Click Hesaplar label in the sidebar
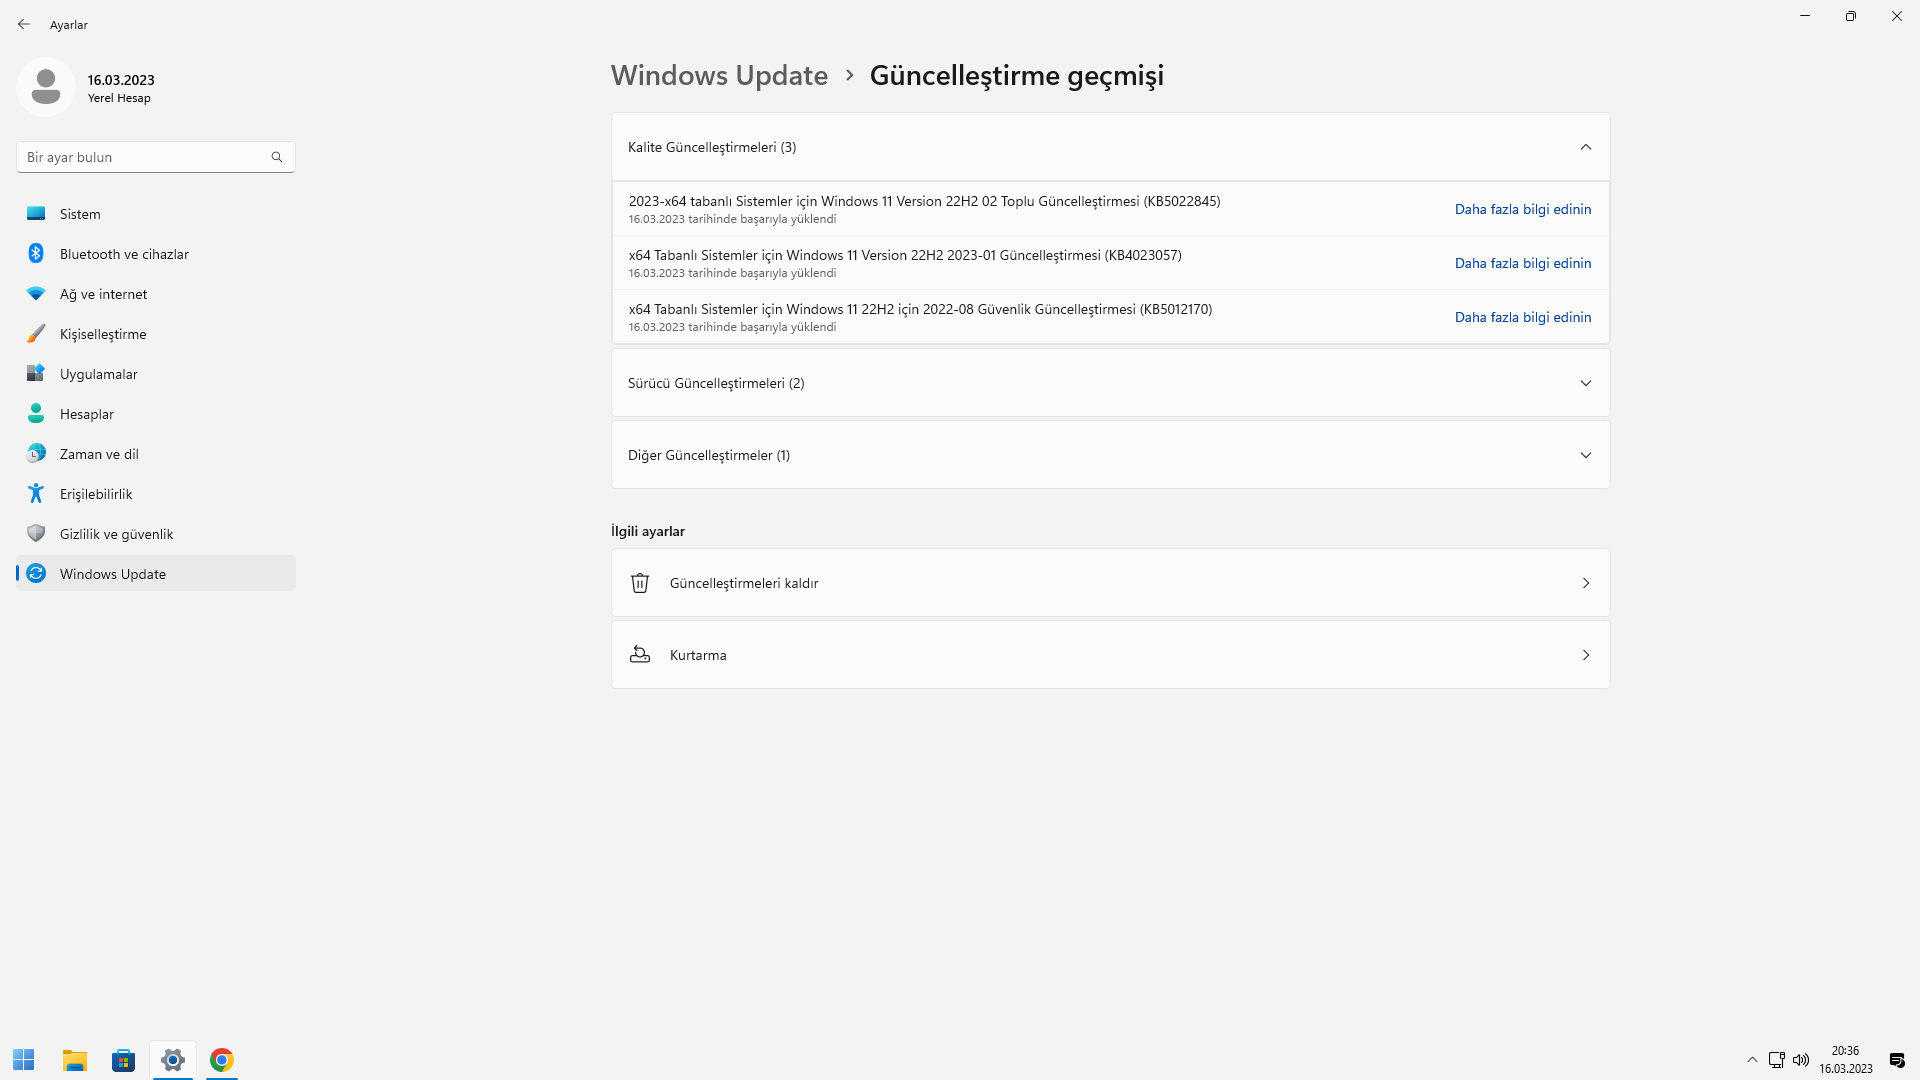The image size is (1920, 1080). point(87,414)
